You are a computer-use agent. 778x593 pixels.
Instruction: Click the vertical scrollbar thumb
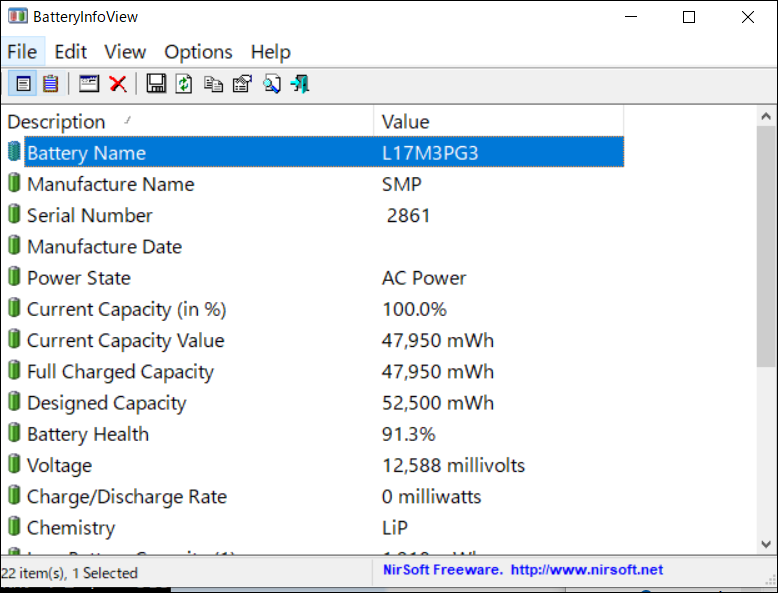point(766,247)
